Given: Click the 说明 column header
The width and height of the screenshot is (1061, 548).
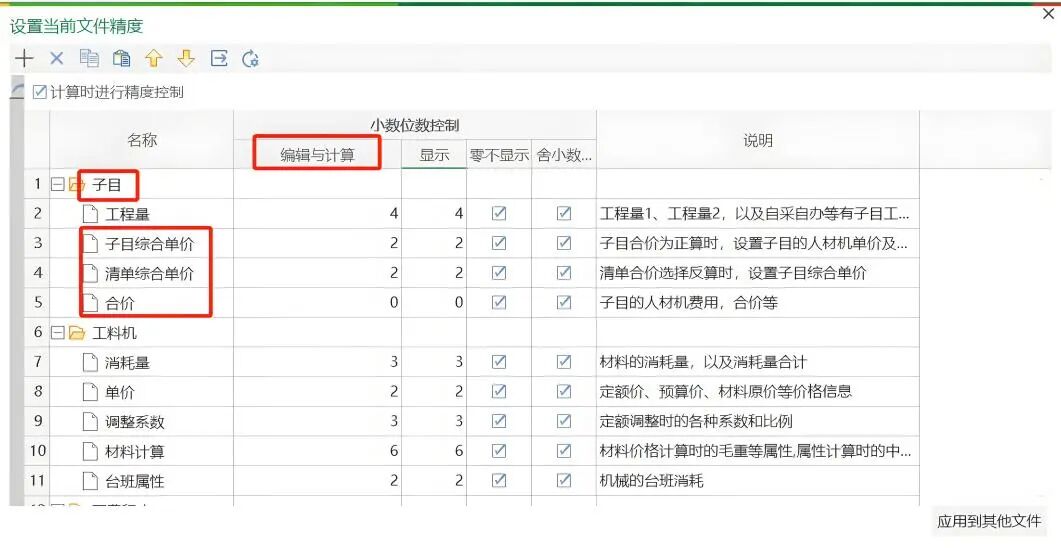Looking at the screenshot, I should (x=758, y=140).
